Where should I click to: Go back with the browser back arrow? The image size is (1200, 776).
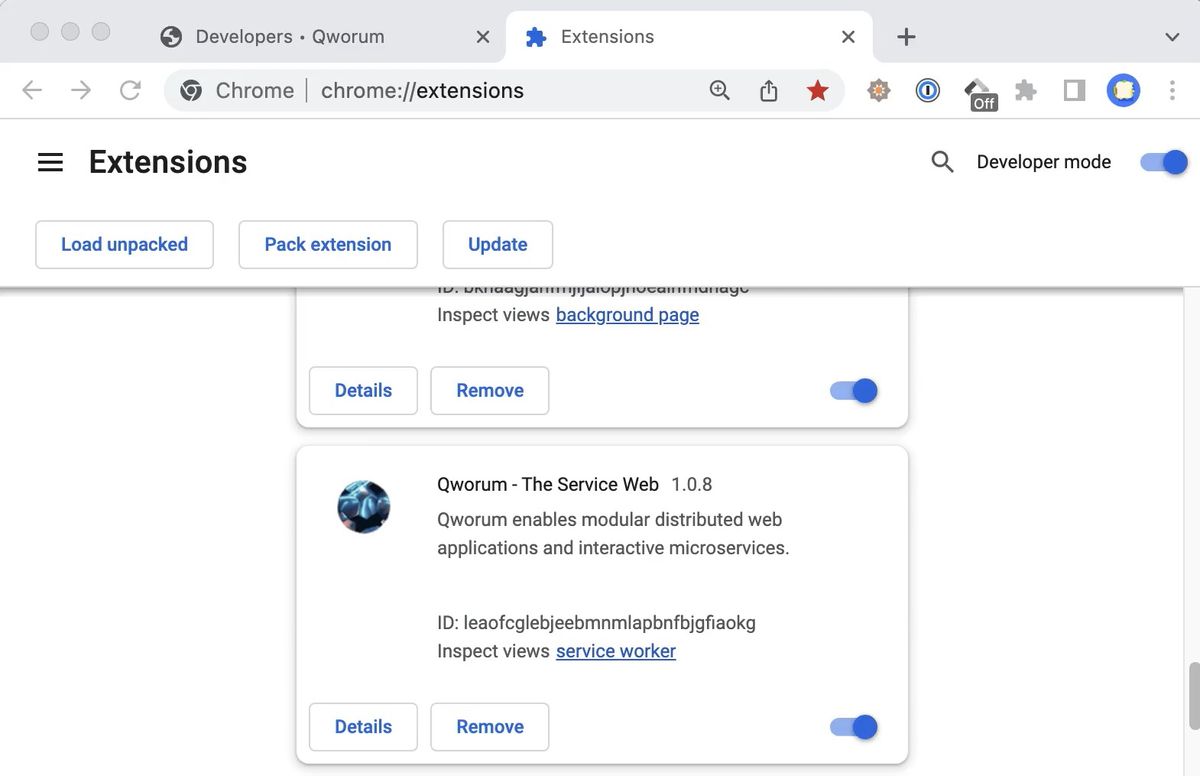(32, 91)
